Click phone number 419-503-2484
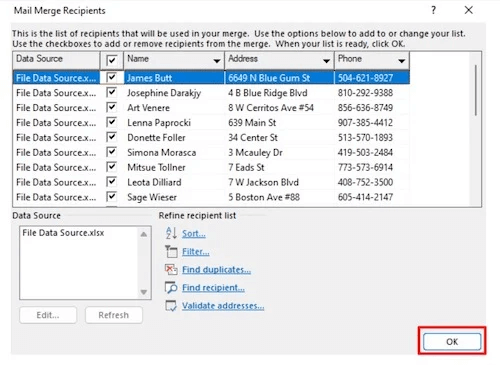The width and height of the screenshot is (500, 365). (365, 152)
